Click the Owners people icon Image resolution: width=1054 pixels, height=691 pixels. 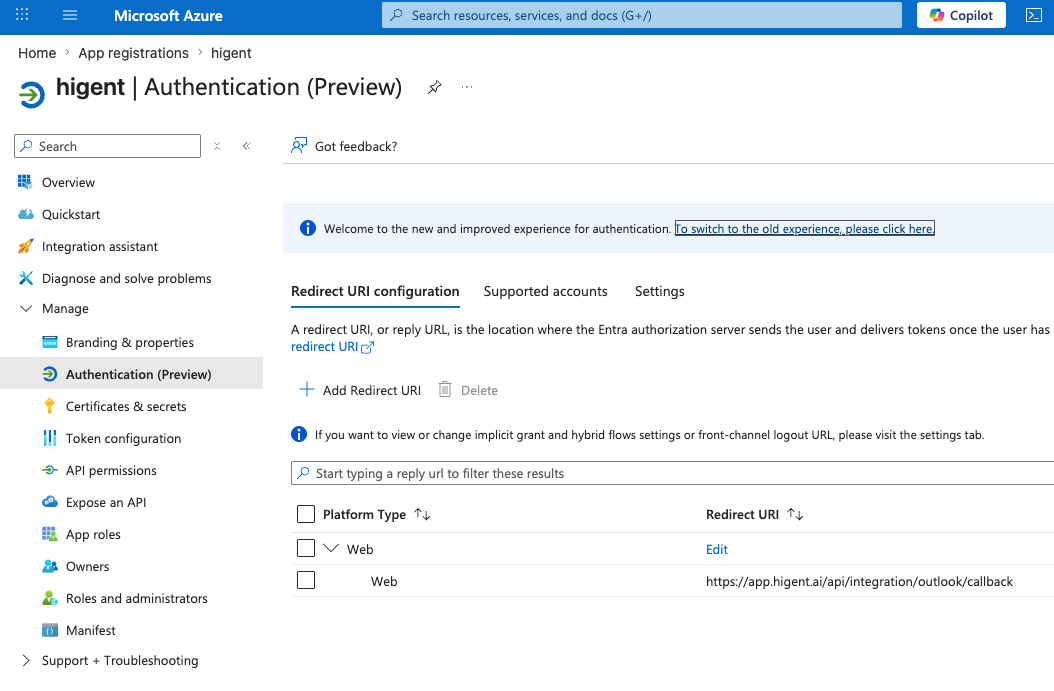[x=50, y=566]
